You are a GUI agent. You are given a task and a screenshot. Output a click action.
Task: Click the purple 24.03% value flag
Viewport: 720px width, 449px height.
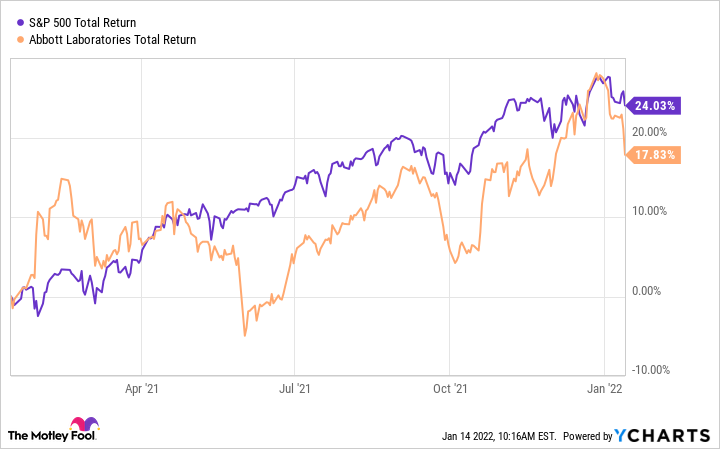(653, 106)
